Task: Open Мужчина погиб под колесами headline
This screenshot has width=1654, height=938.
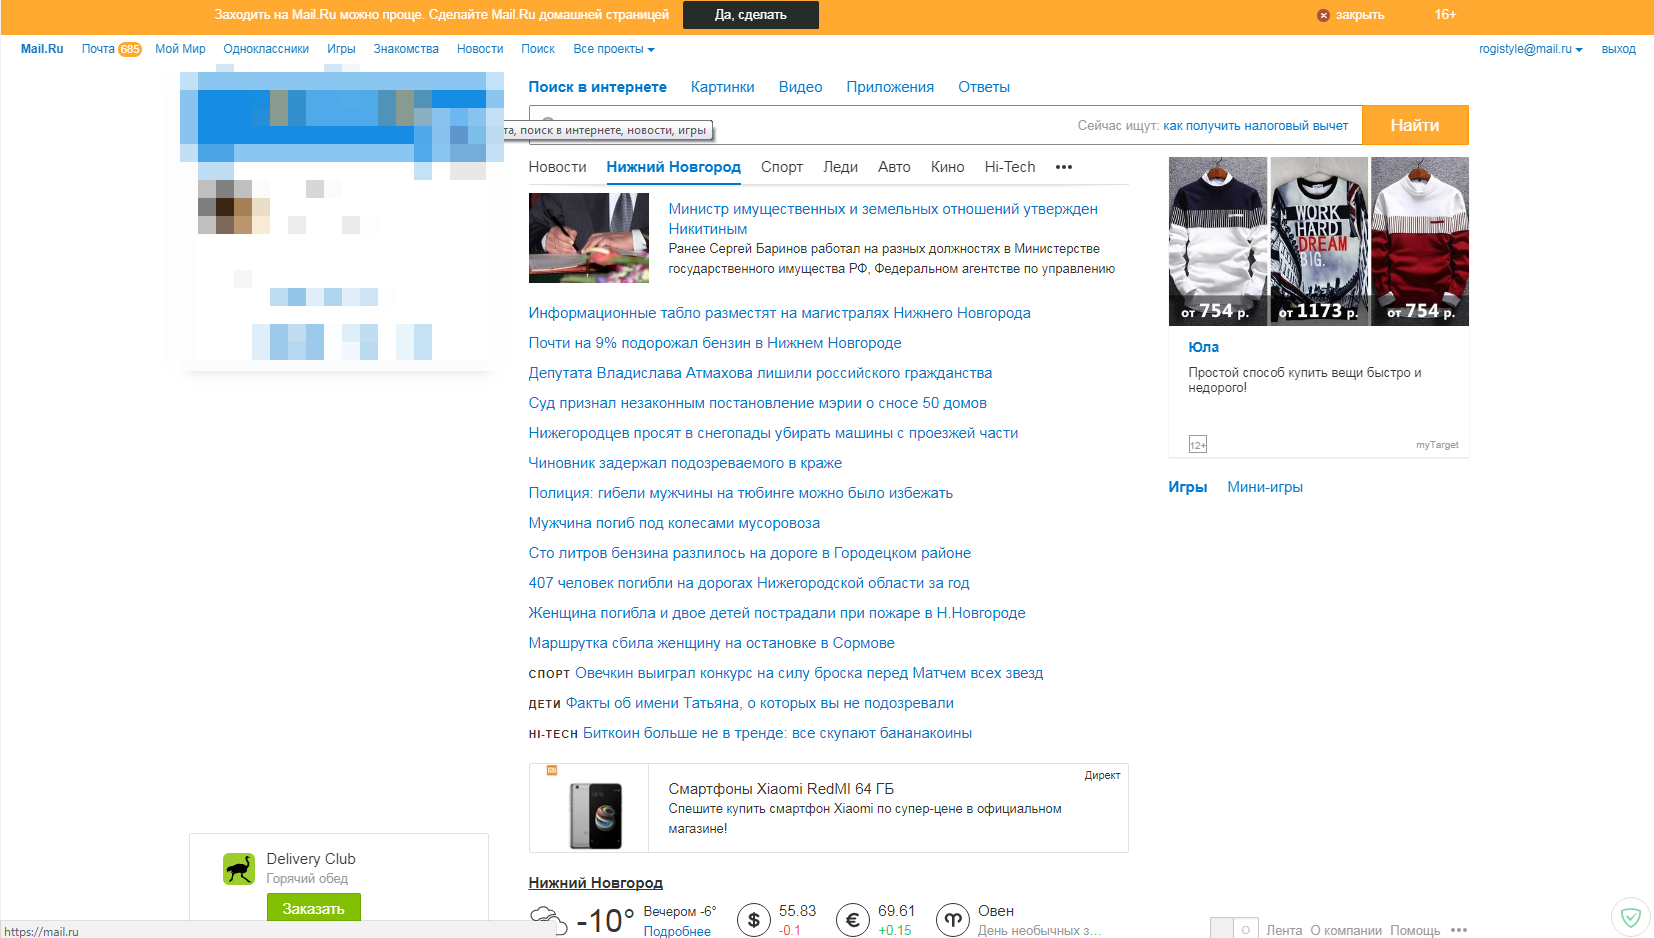Action: click(x=674, y=523)
